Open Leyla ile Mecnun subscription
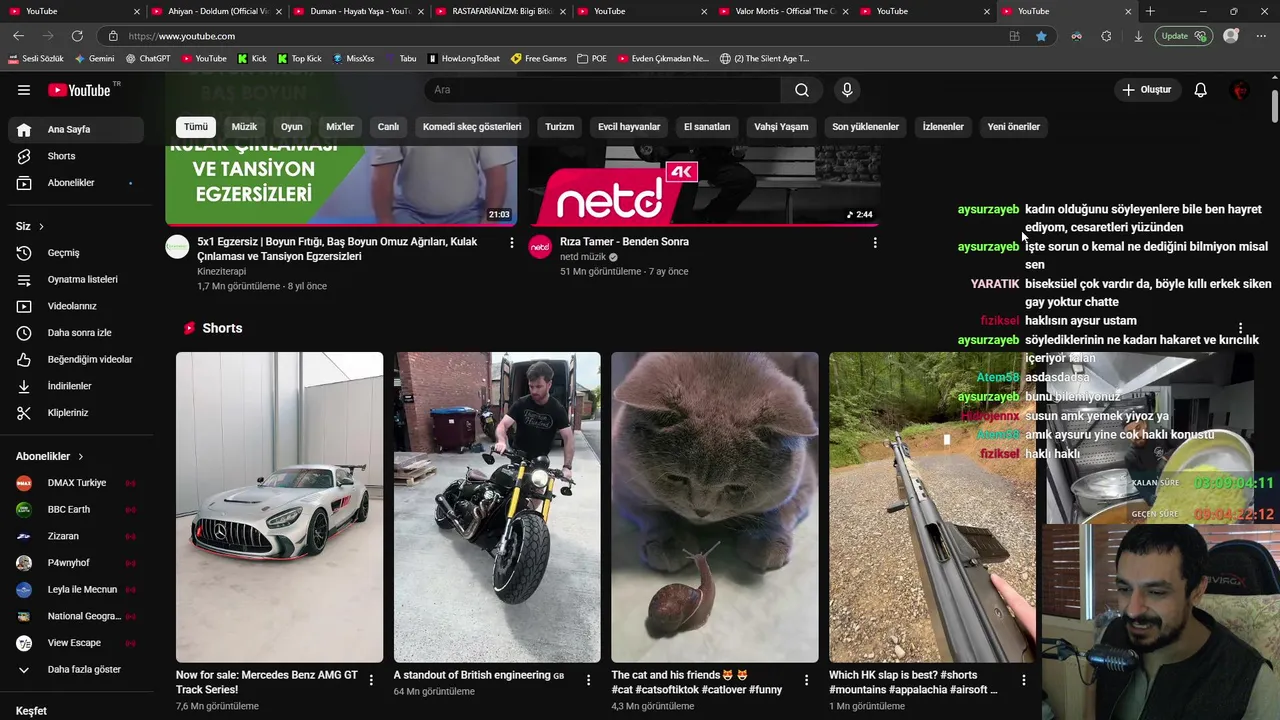 (76, 590)
